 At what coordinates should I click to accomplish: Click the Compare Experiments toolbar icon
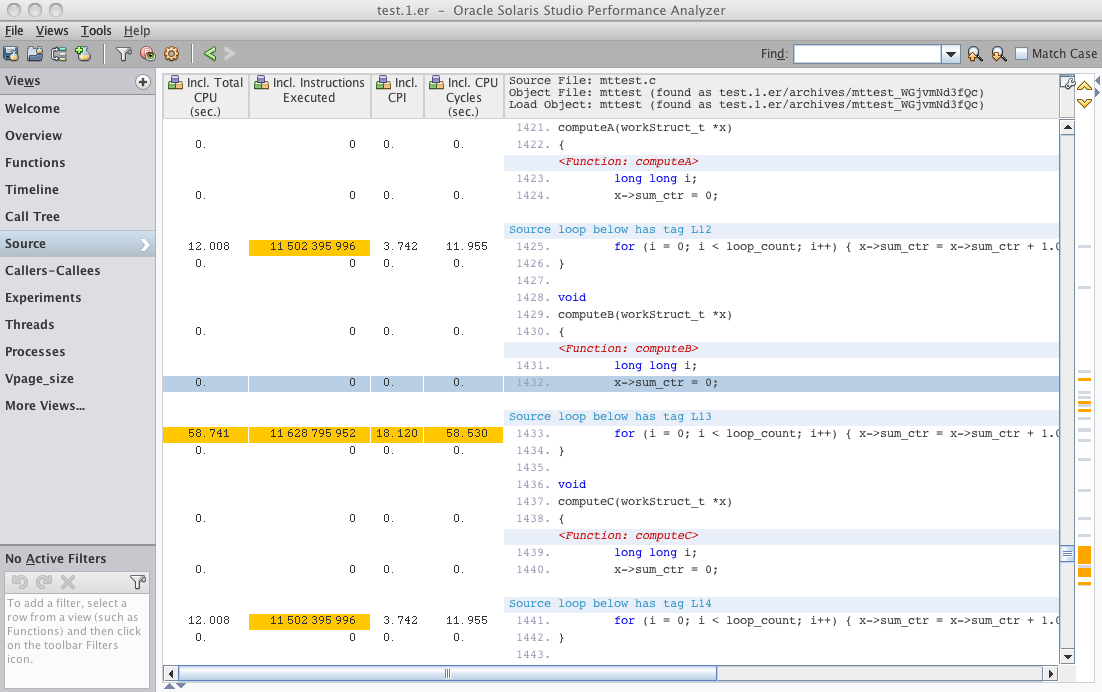pos(59,53)
